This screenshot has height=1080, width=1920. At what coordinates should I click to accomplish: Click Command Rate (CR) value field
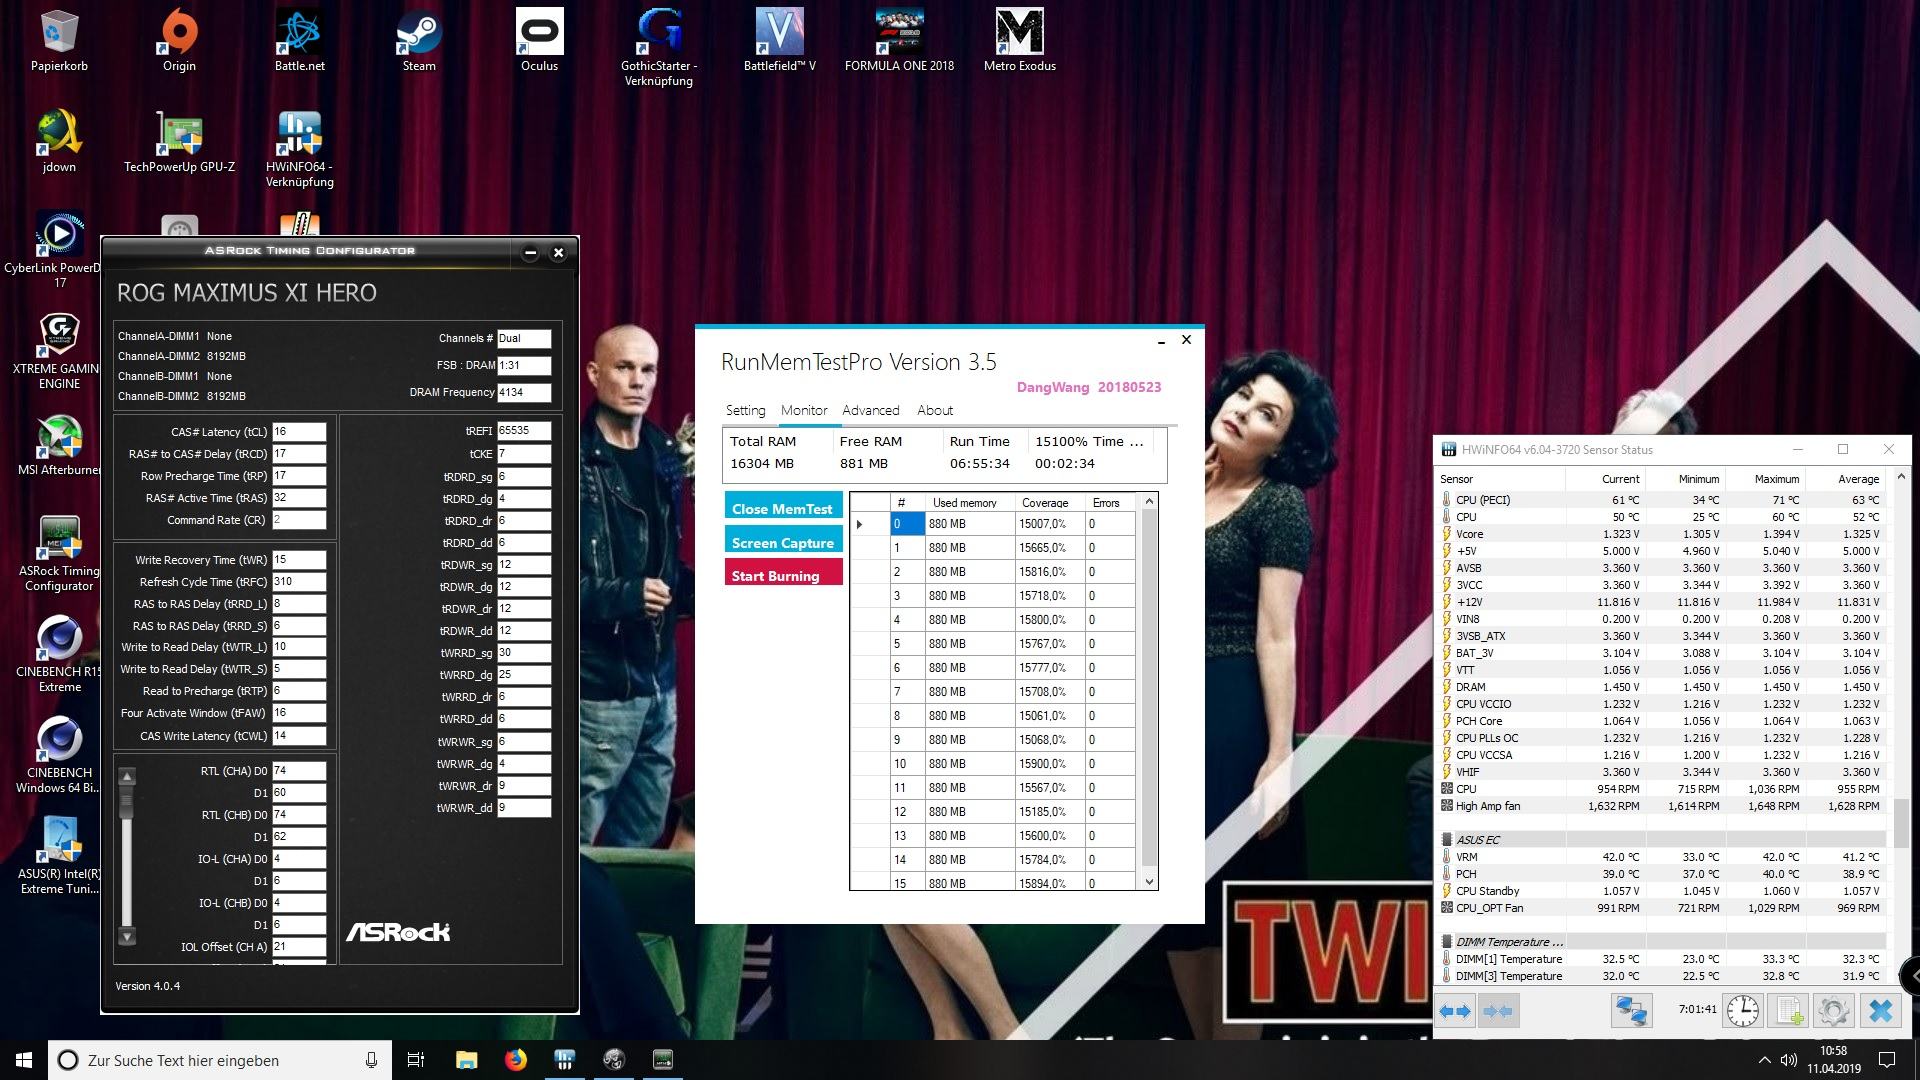(x=299, y=520)
